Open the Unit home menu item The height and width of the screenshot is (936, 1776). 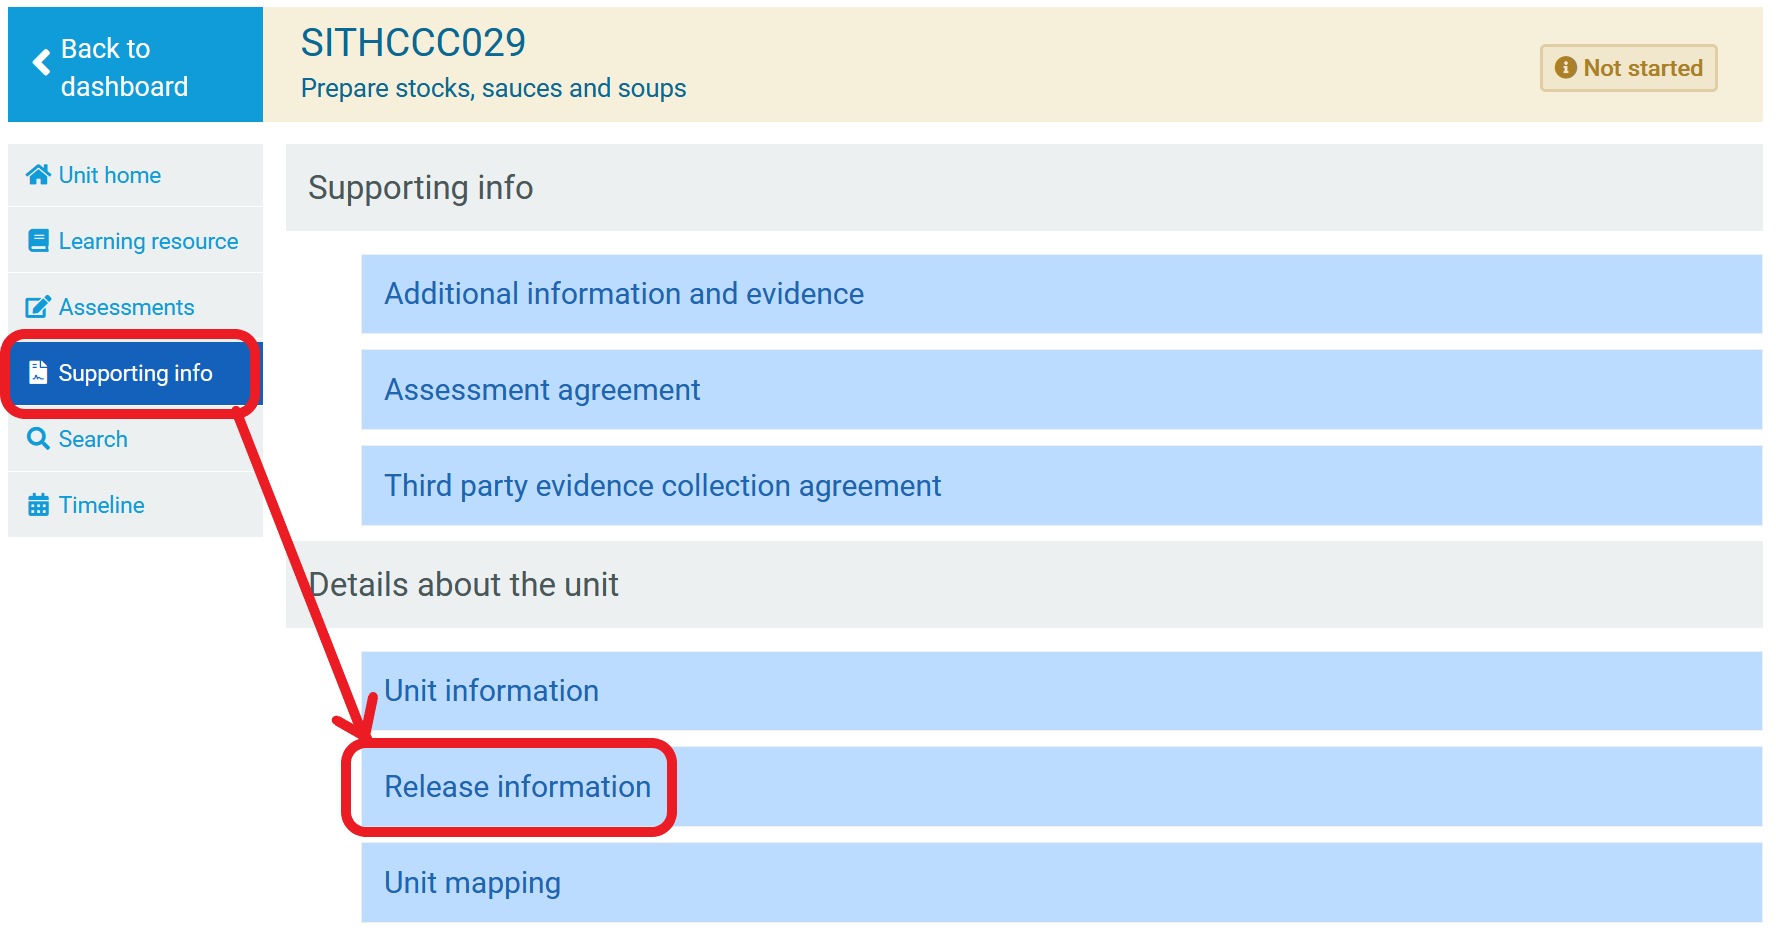pos(110,175)
